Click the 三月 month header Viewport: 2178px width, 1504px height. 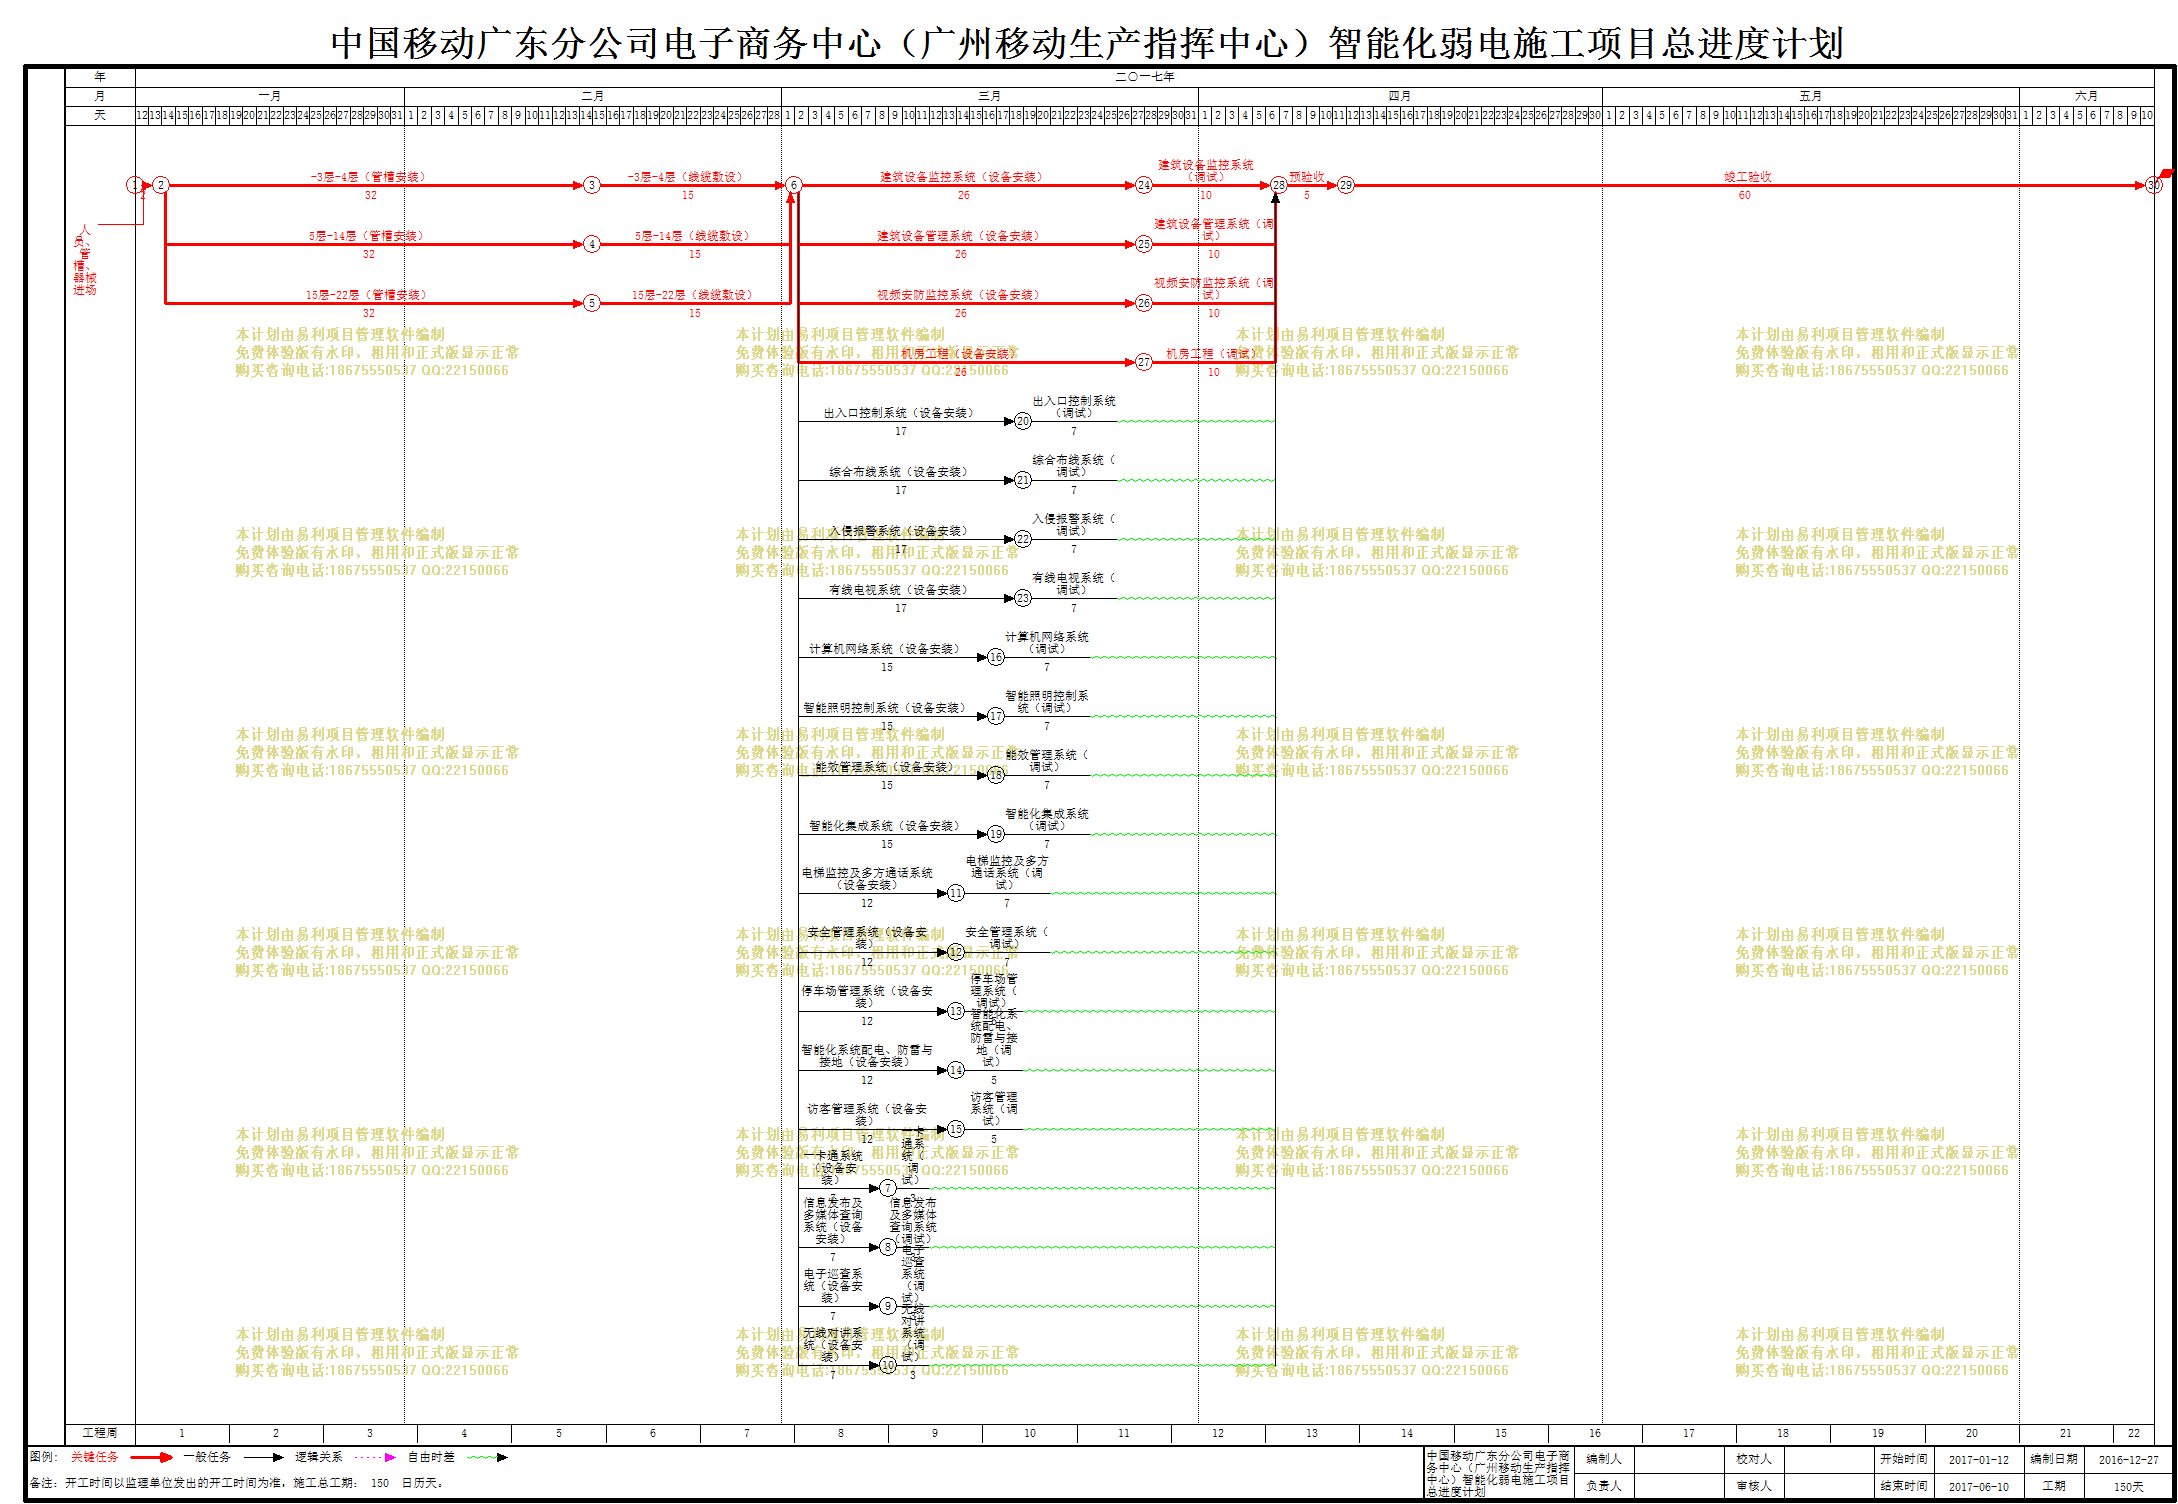pyautogui.click(x=990, y=96)
